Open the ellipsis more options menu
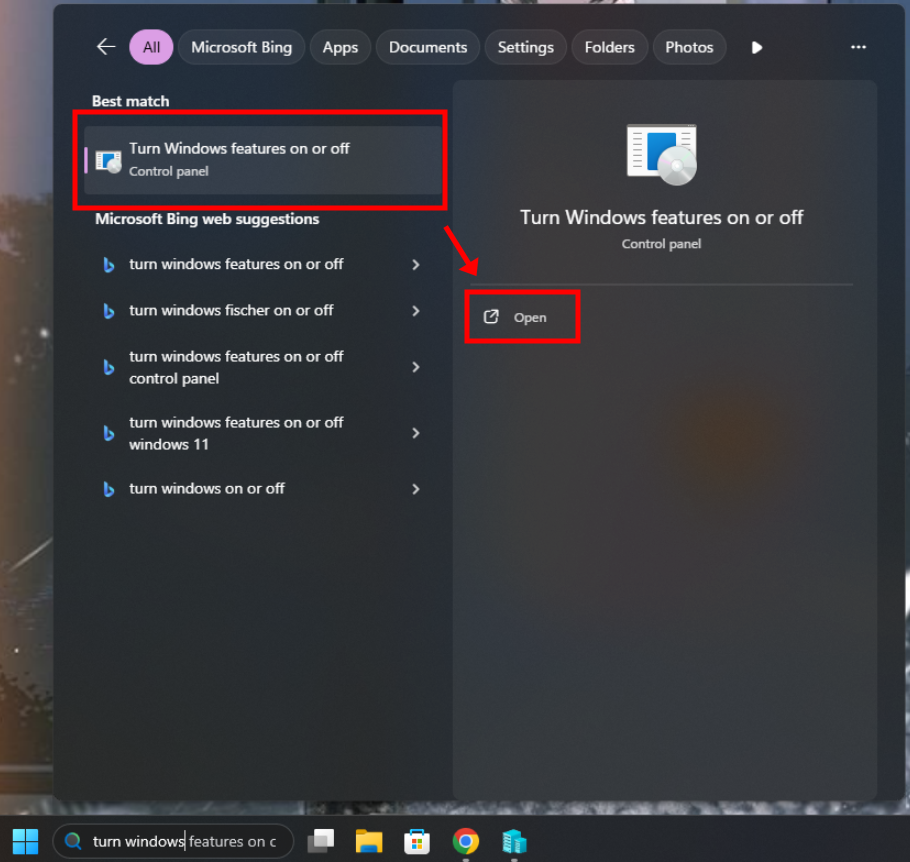Screen dimensions: 910x862 click(858, 47)
